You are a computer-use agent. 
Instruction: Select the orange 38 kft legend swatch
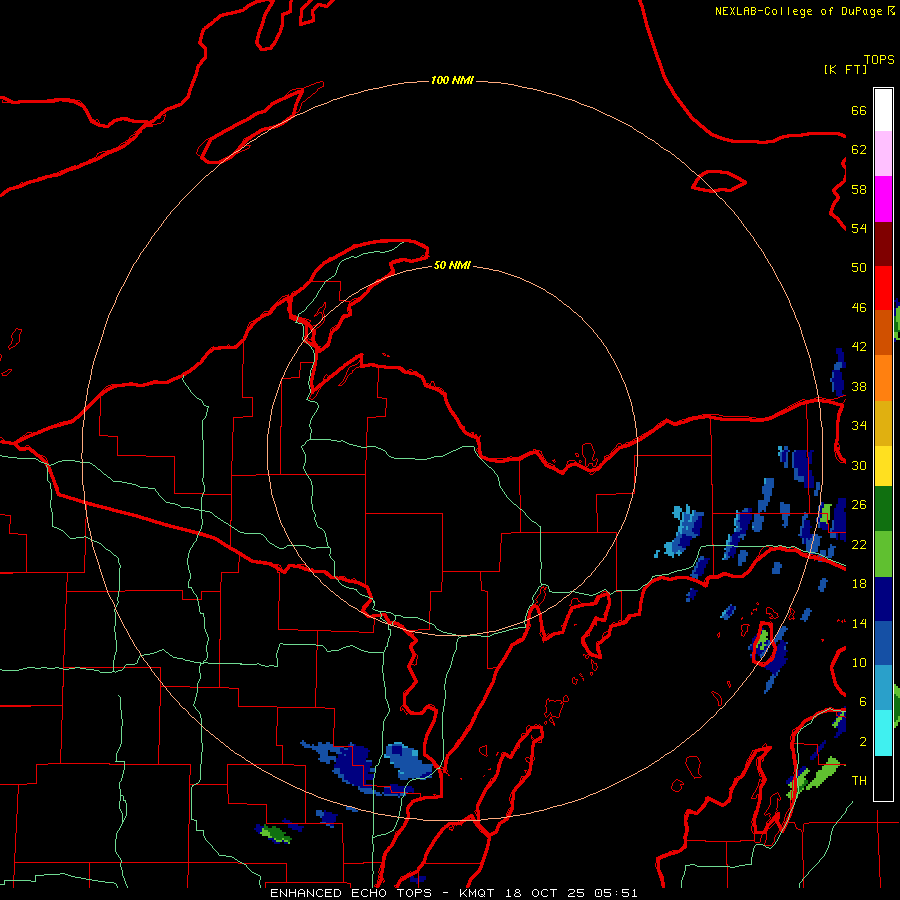883,378
